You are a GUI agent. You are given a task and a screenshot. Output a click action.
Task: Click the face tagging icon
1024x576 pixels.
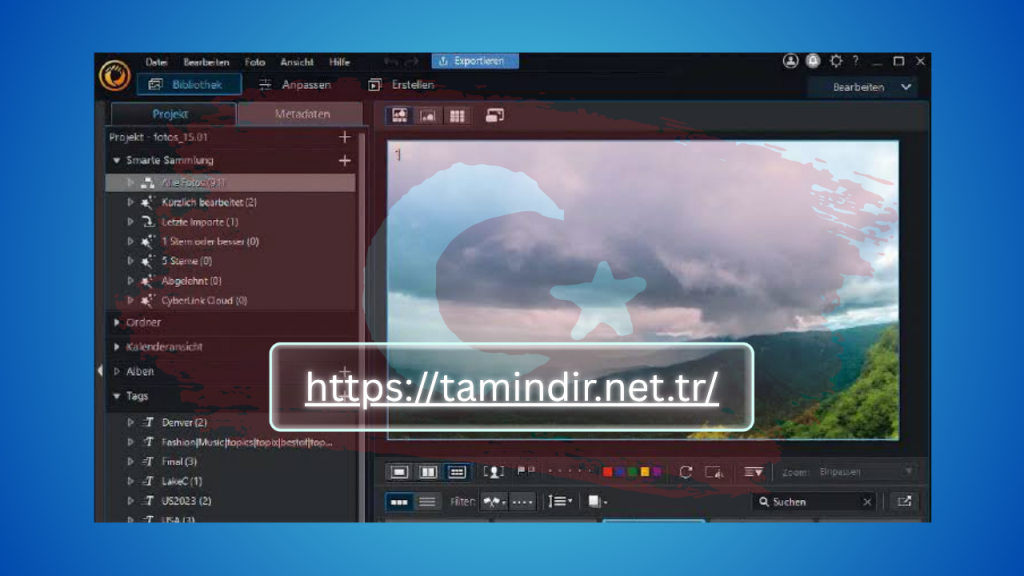(493, 472)
